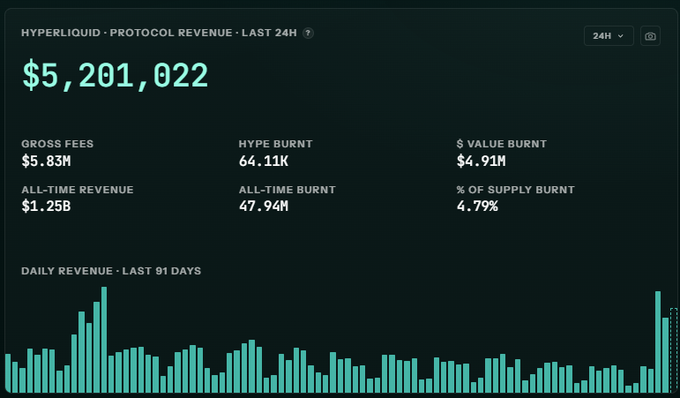Select the $ Value Burnt figure $4.91M
The image size is (680, 398).
click(x=481, y=161)
